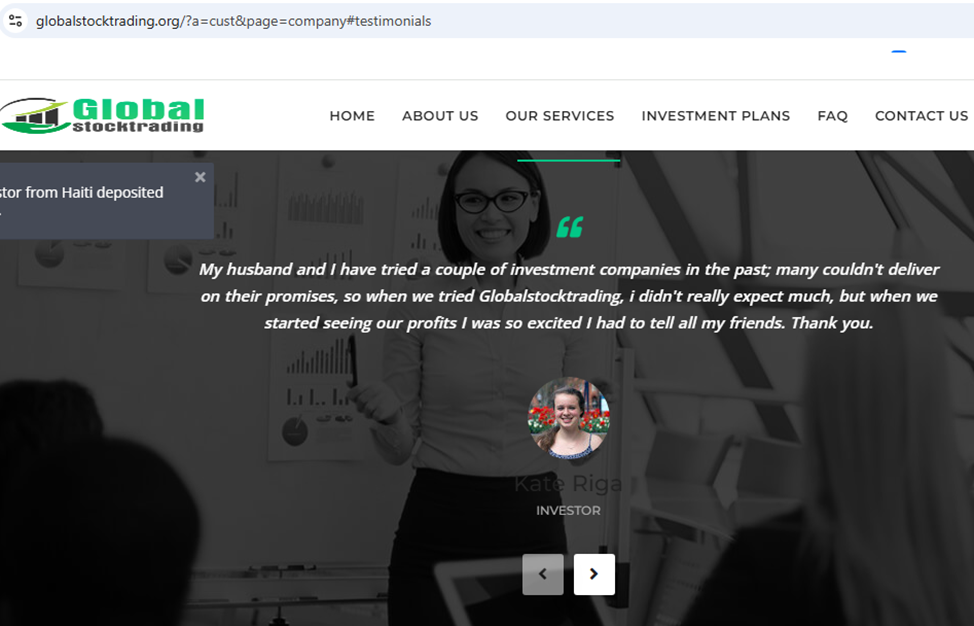The width and height of the screenshot is (974, 626).
Task: Advance to next testimonial with right arrow
Action: [594, 574]
